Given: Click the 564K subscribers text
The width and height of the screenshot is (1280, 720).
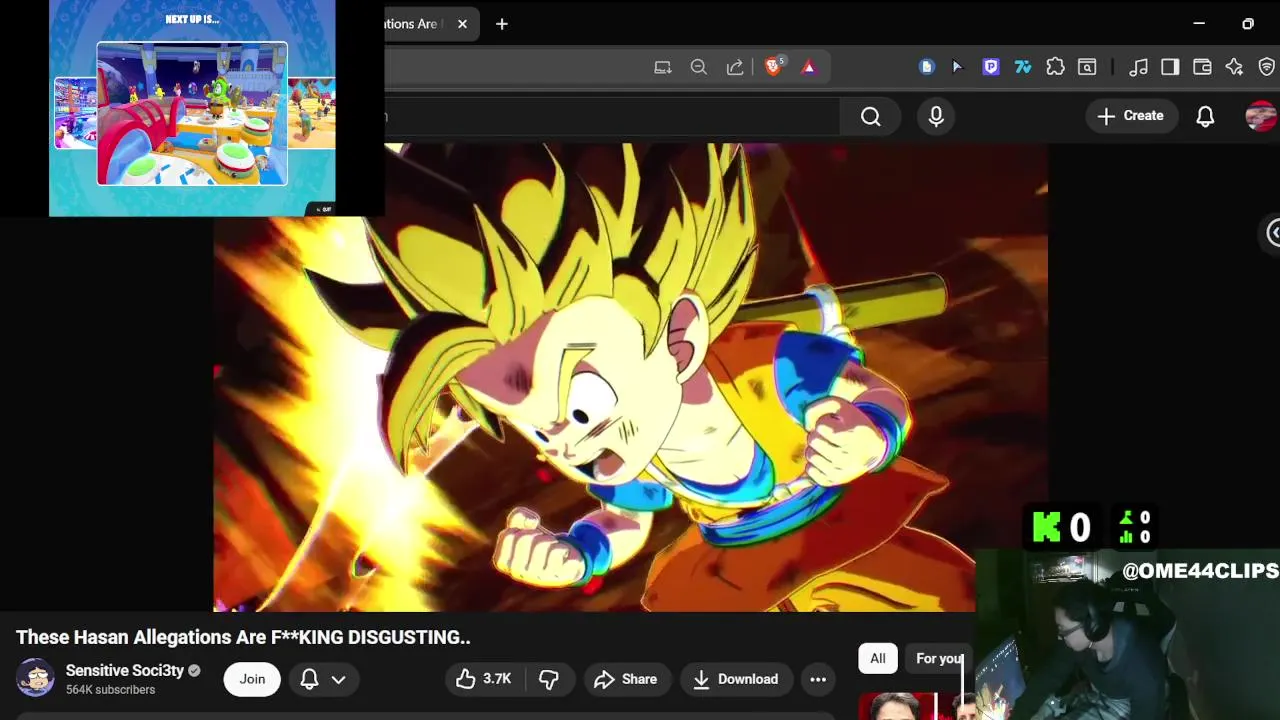Looking at the screenshot, I should (110, 690).
